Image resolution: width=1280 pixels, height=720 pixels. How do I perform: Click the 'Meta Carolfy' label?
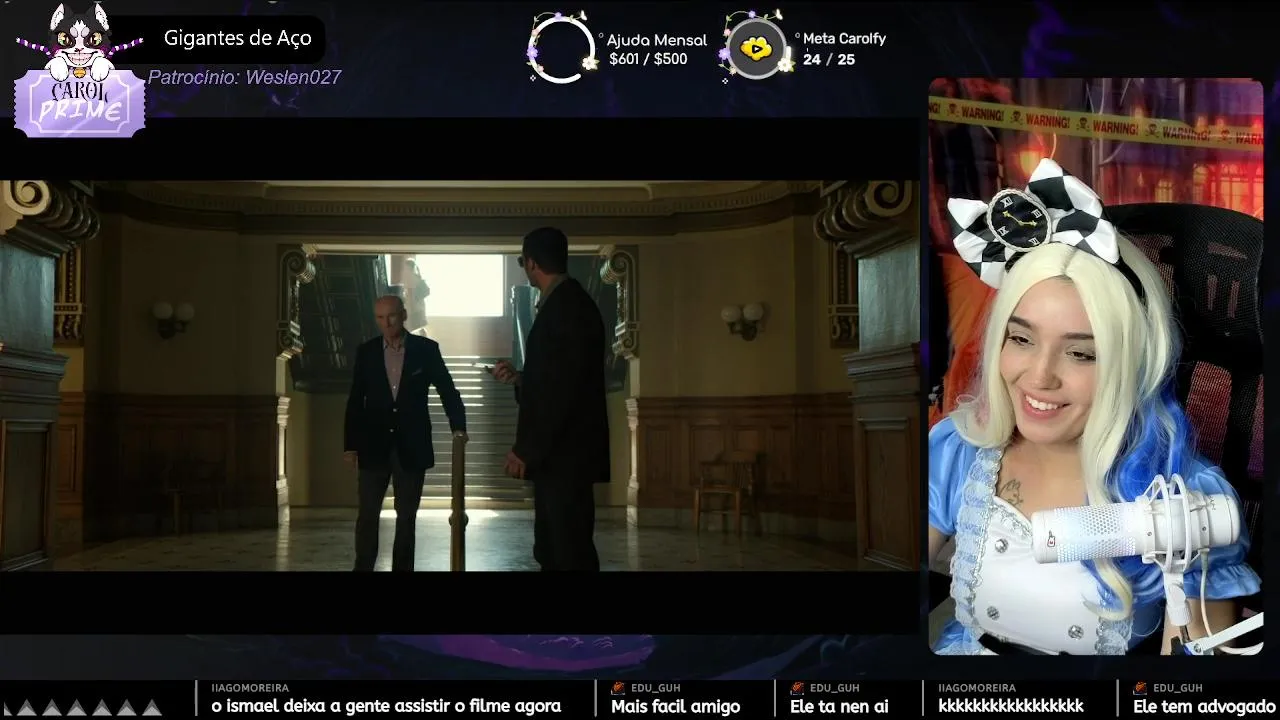844,39
